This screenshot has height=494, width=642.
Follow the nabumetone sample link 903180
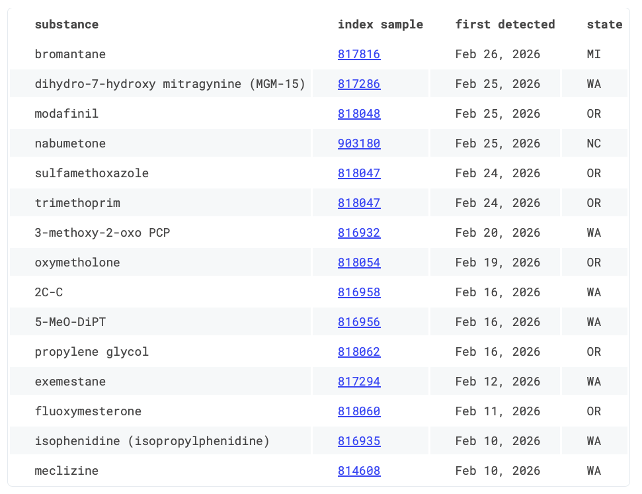pyautogui.click(x=358, y=144)
